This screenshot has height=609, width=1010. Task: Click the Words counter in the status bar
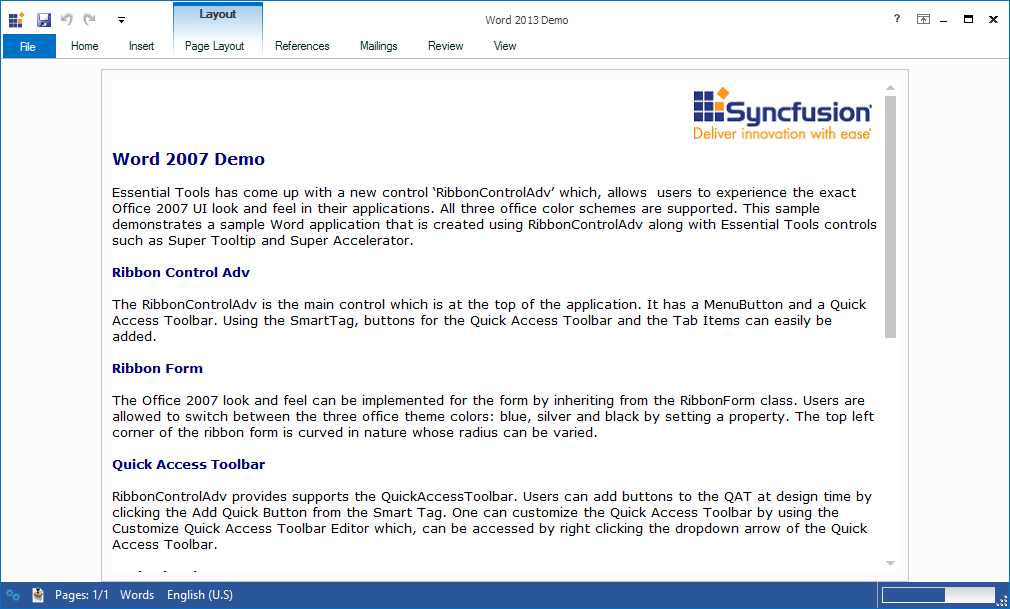[x=137, y=594]
